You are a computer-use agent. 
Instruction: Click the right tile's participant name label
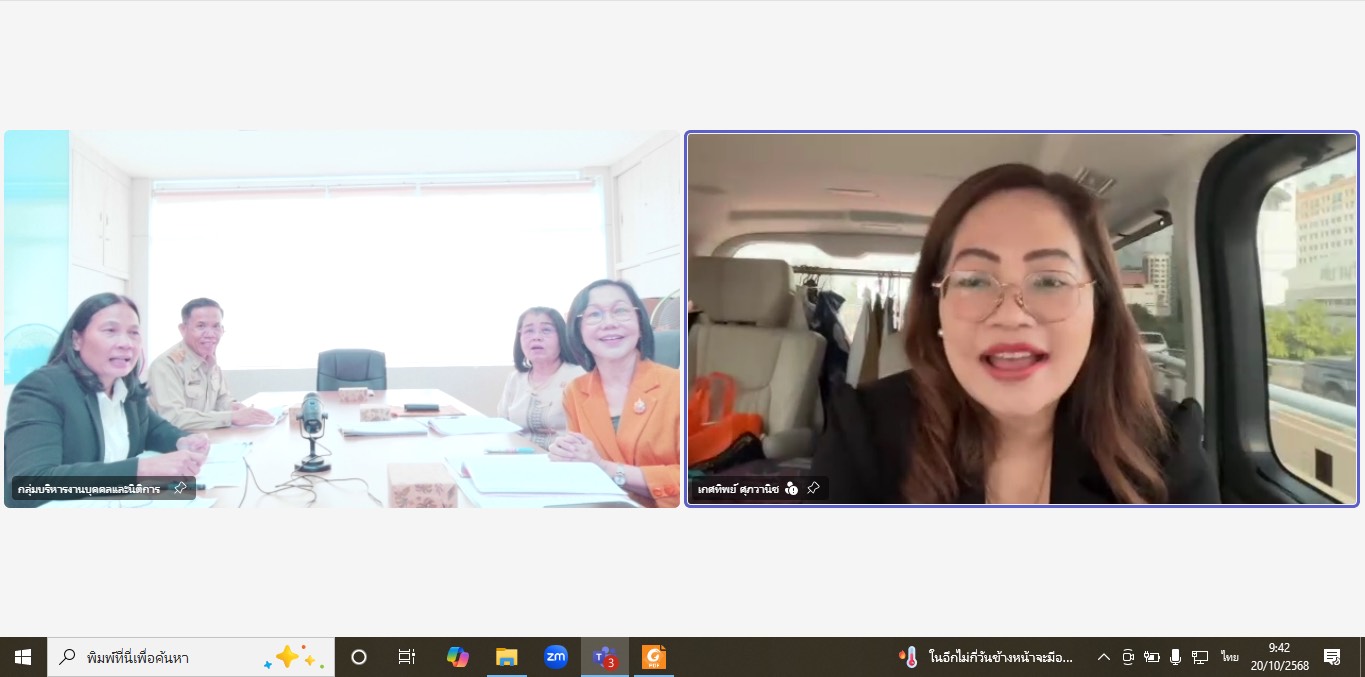click(738, 489)
